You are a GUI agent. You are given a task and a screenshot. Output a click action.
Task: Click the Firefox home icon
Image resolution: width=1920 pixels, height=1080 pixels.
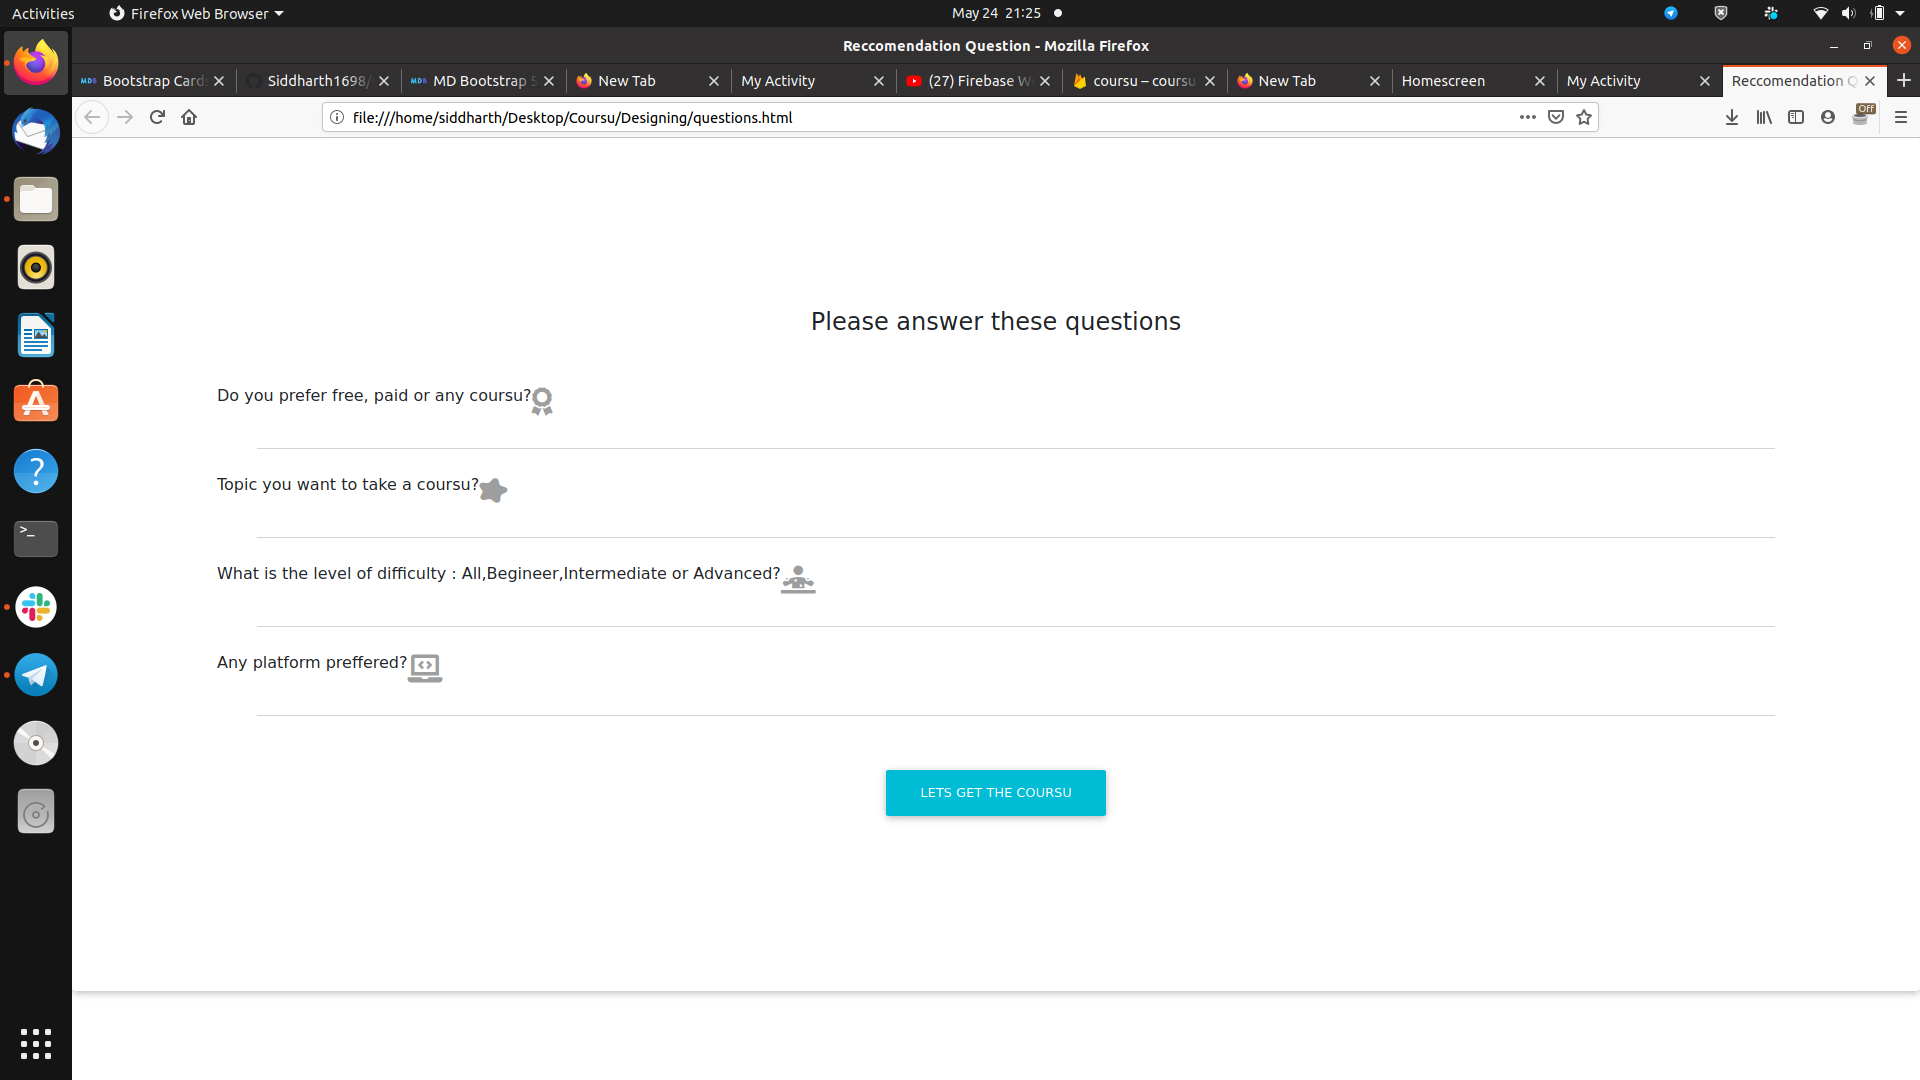(x=189, y=117)
